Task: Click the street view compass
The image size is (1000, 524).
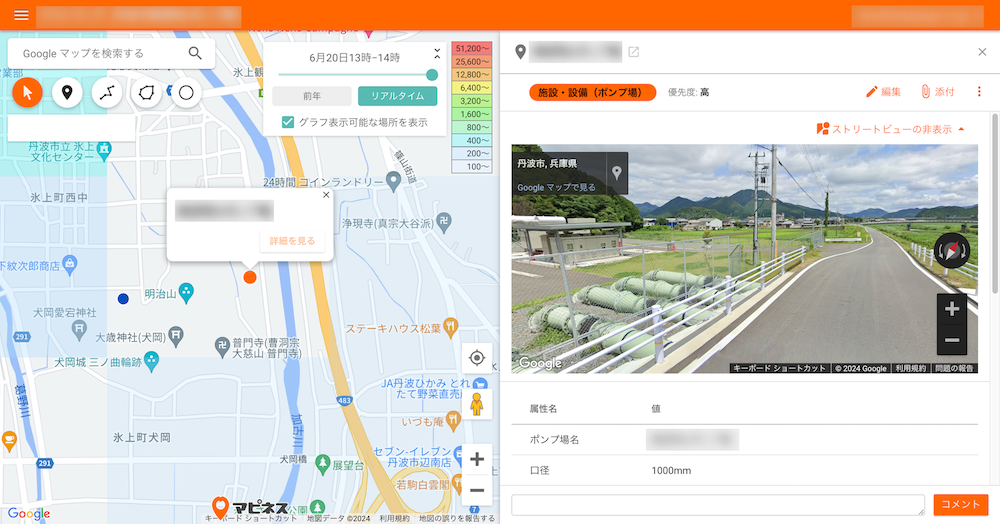Action: pyautogui.click(x=952, y=251)
